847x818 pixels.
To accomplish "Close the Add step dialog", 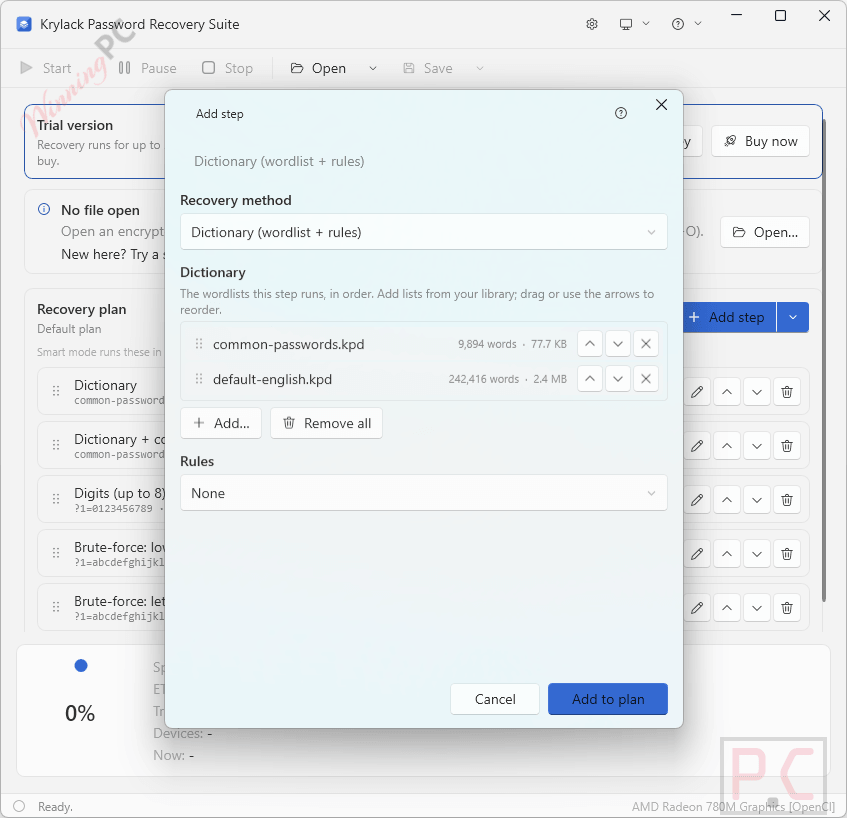I will (661, 105).
